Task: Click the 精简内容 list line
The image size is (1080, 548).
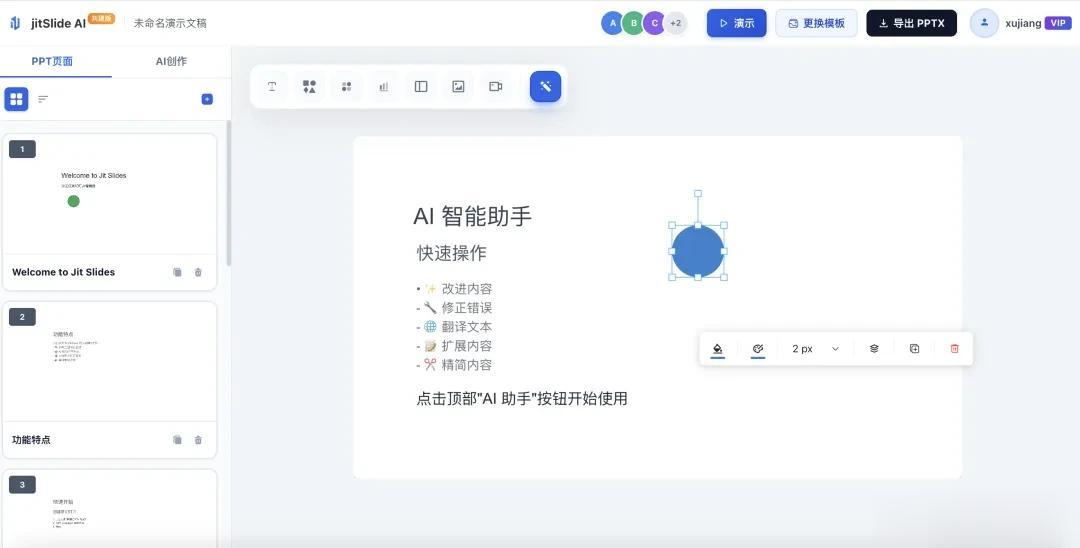Action: pyautogui.click(x=454, y=365)
